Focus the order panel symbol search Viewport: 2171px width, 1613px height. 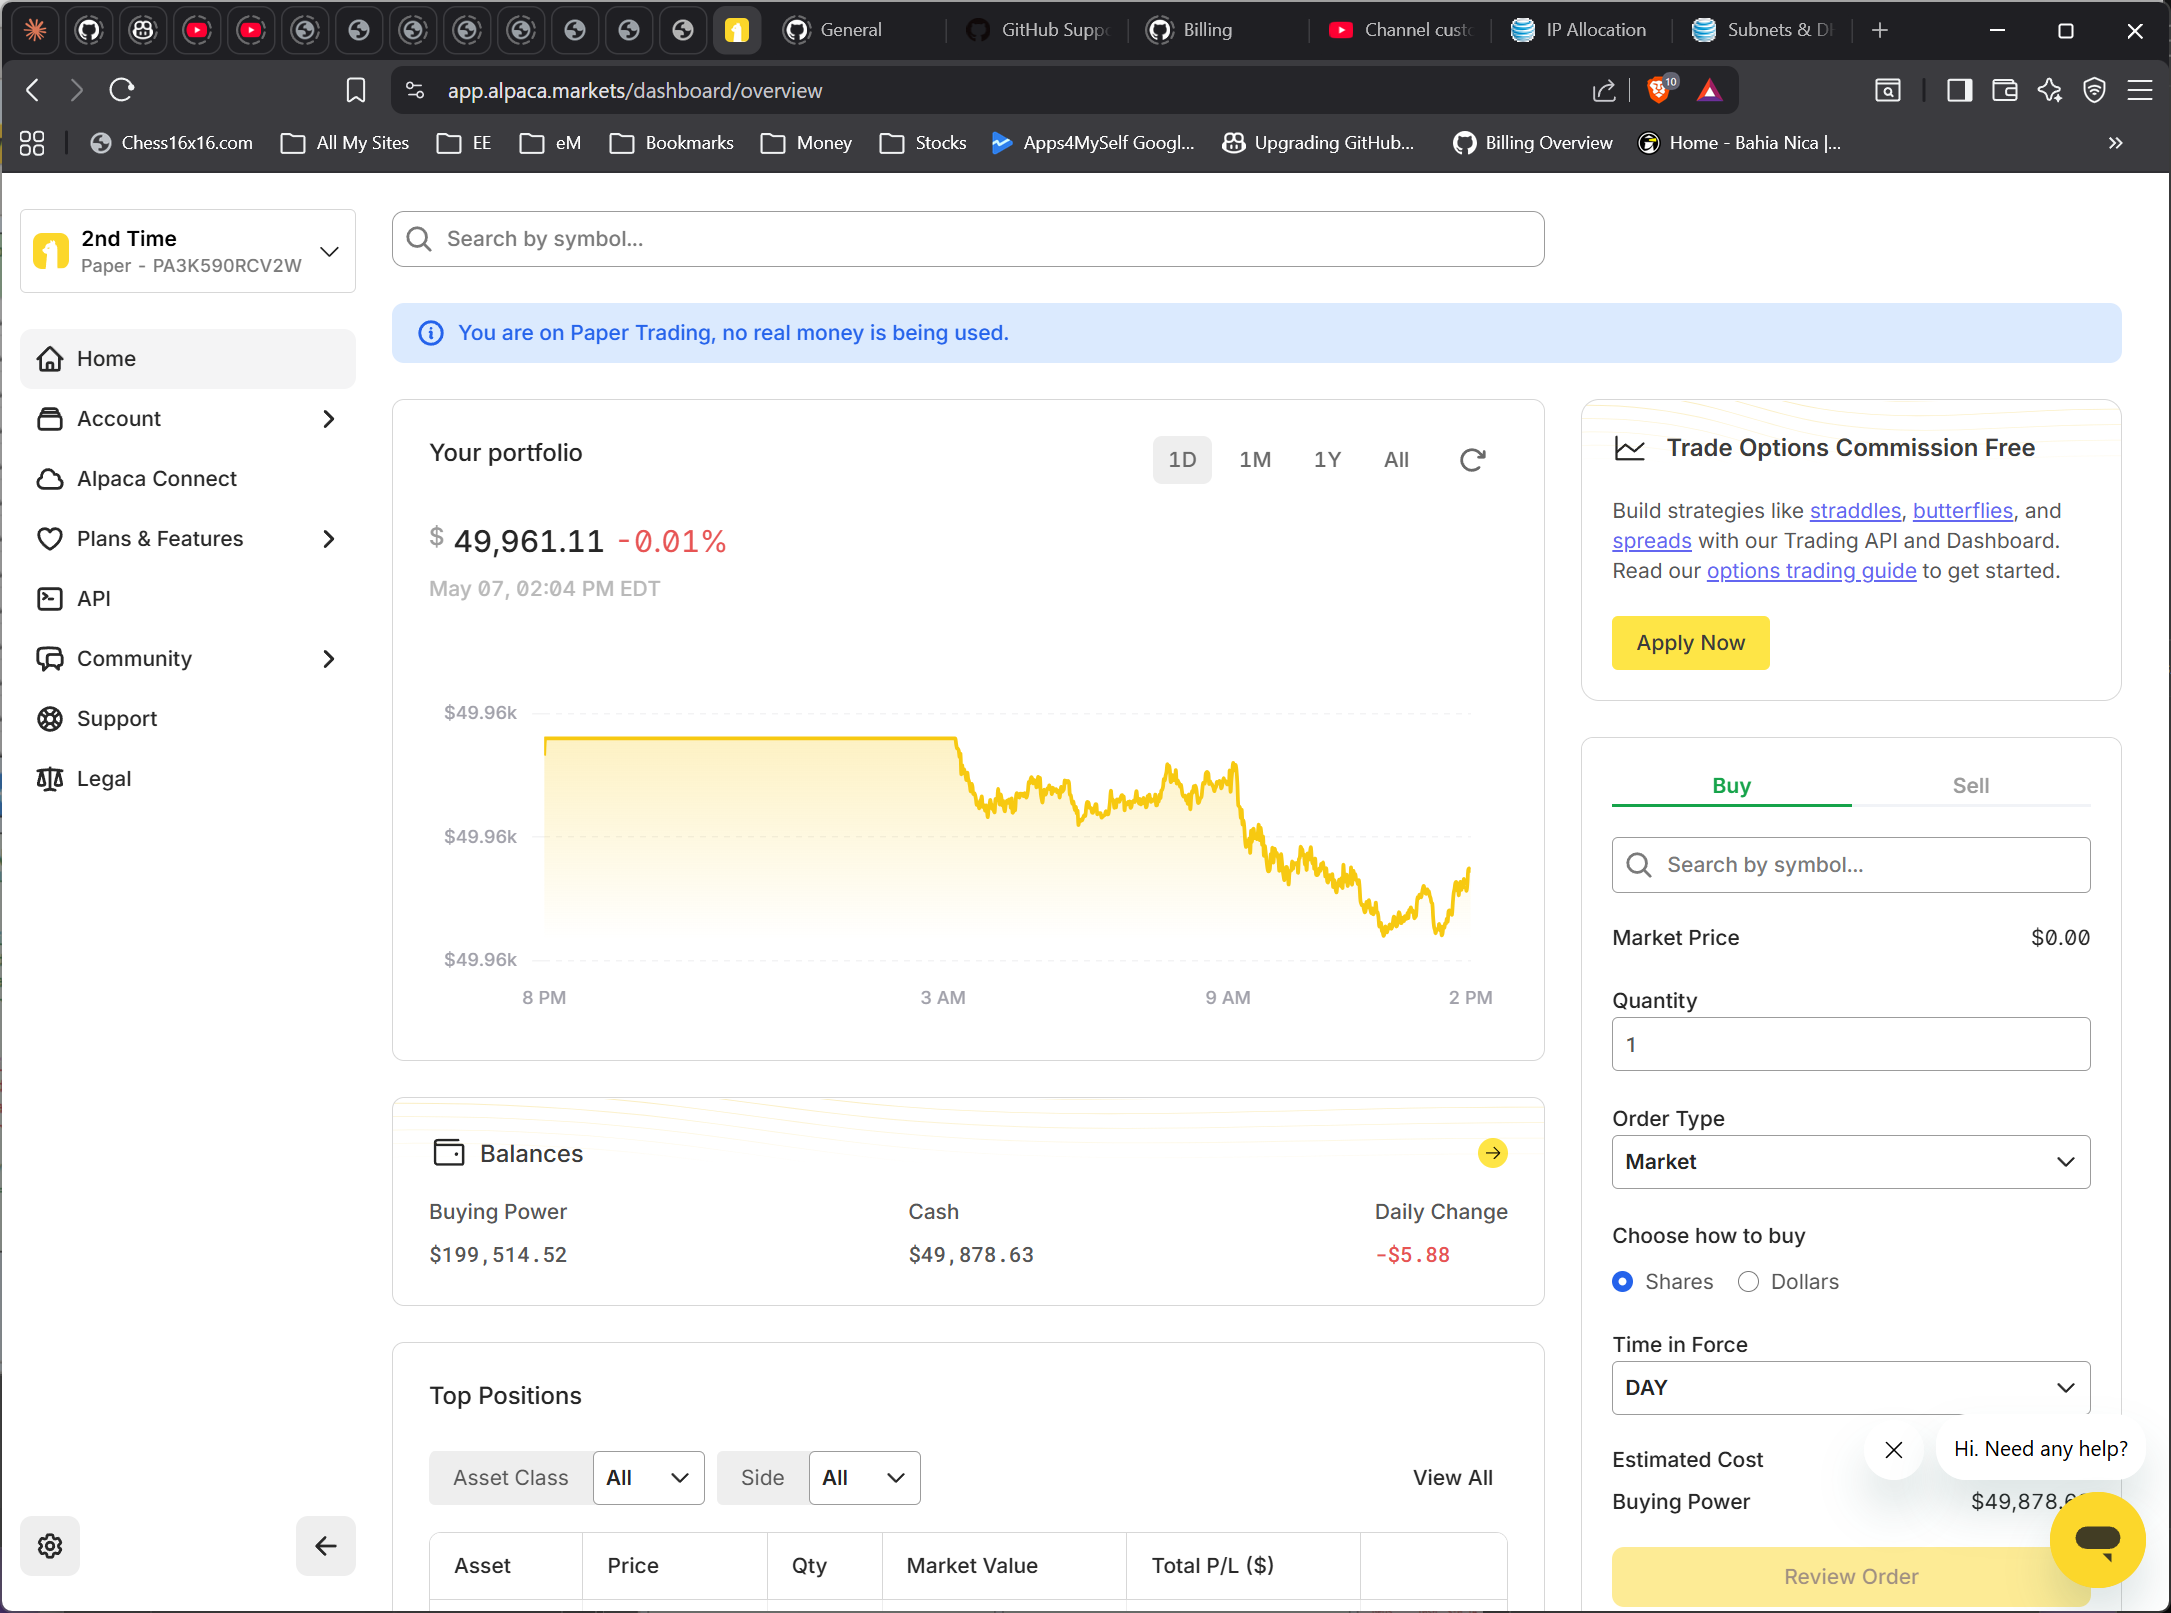[1851, 865]
